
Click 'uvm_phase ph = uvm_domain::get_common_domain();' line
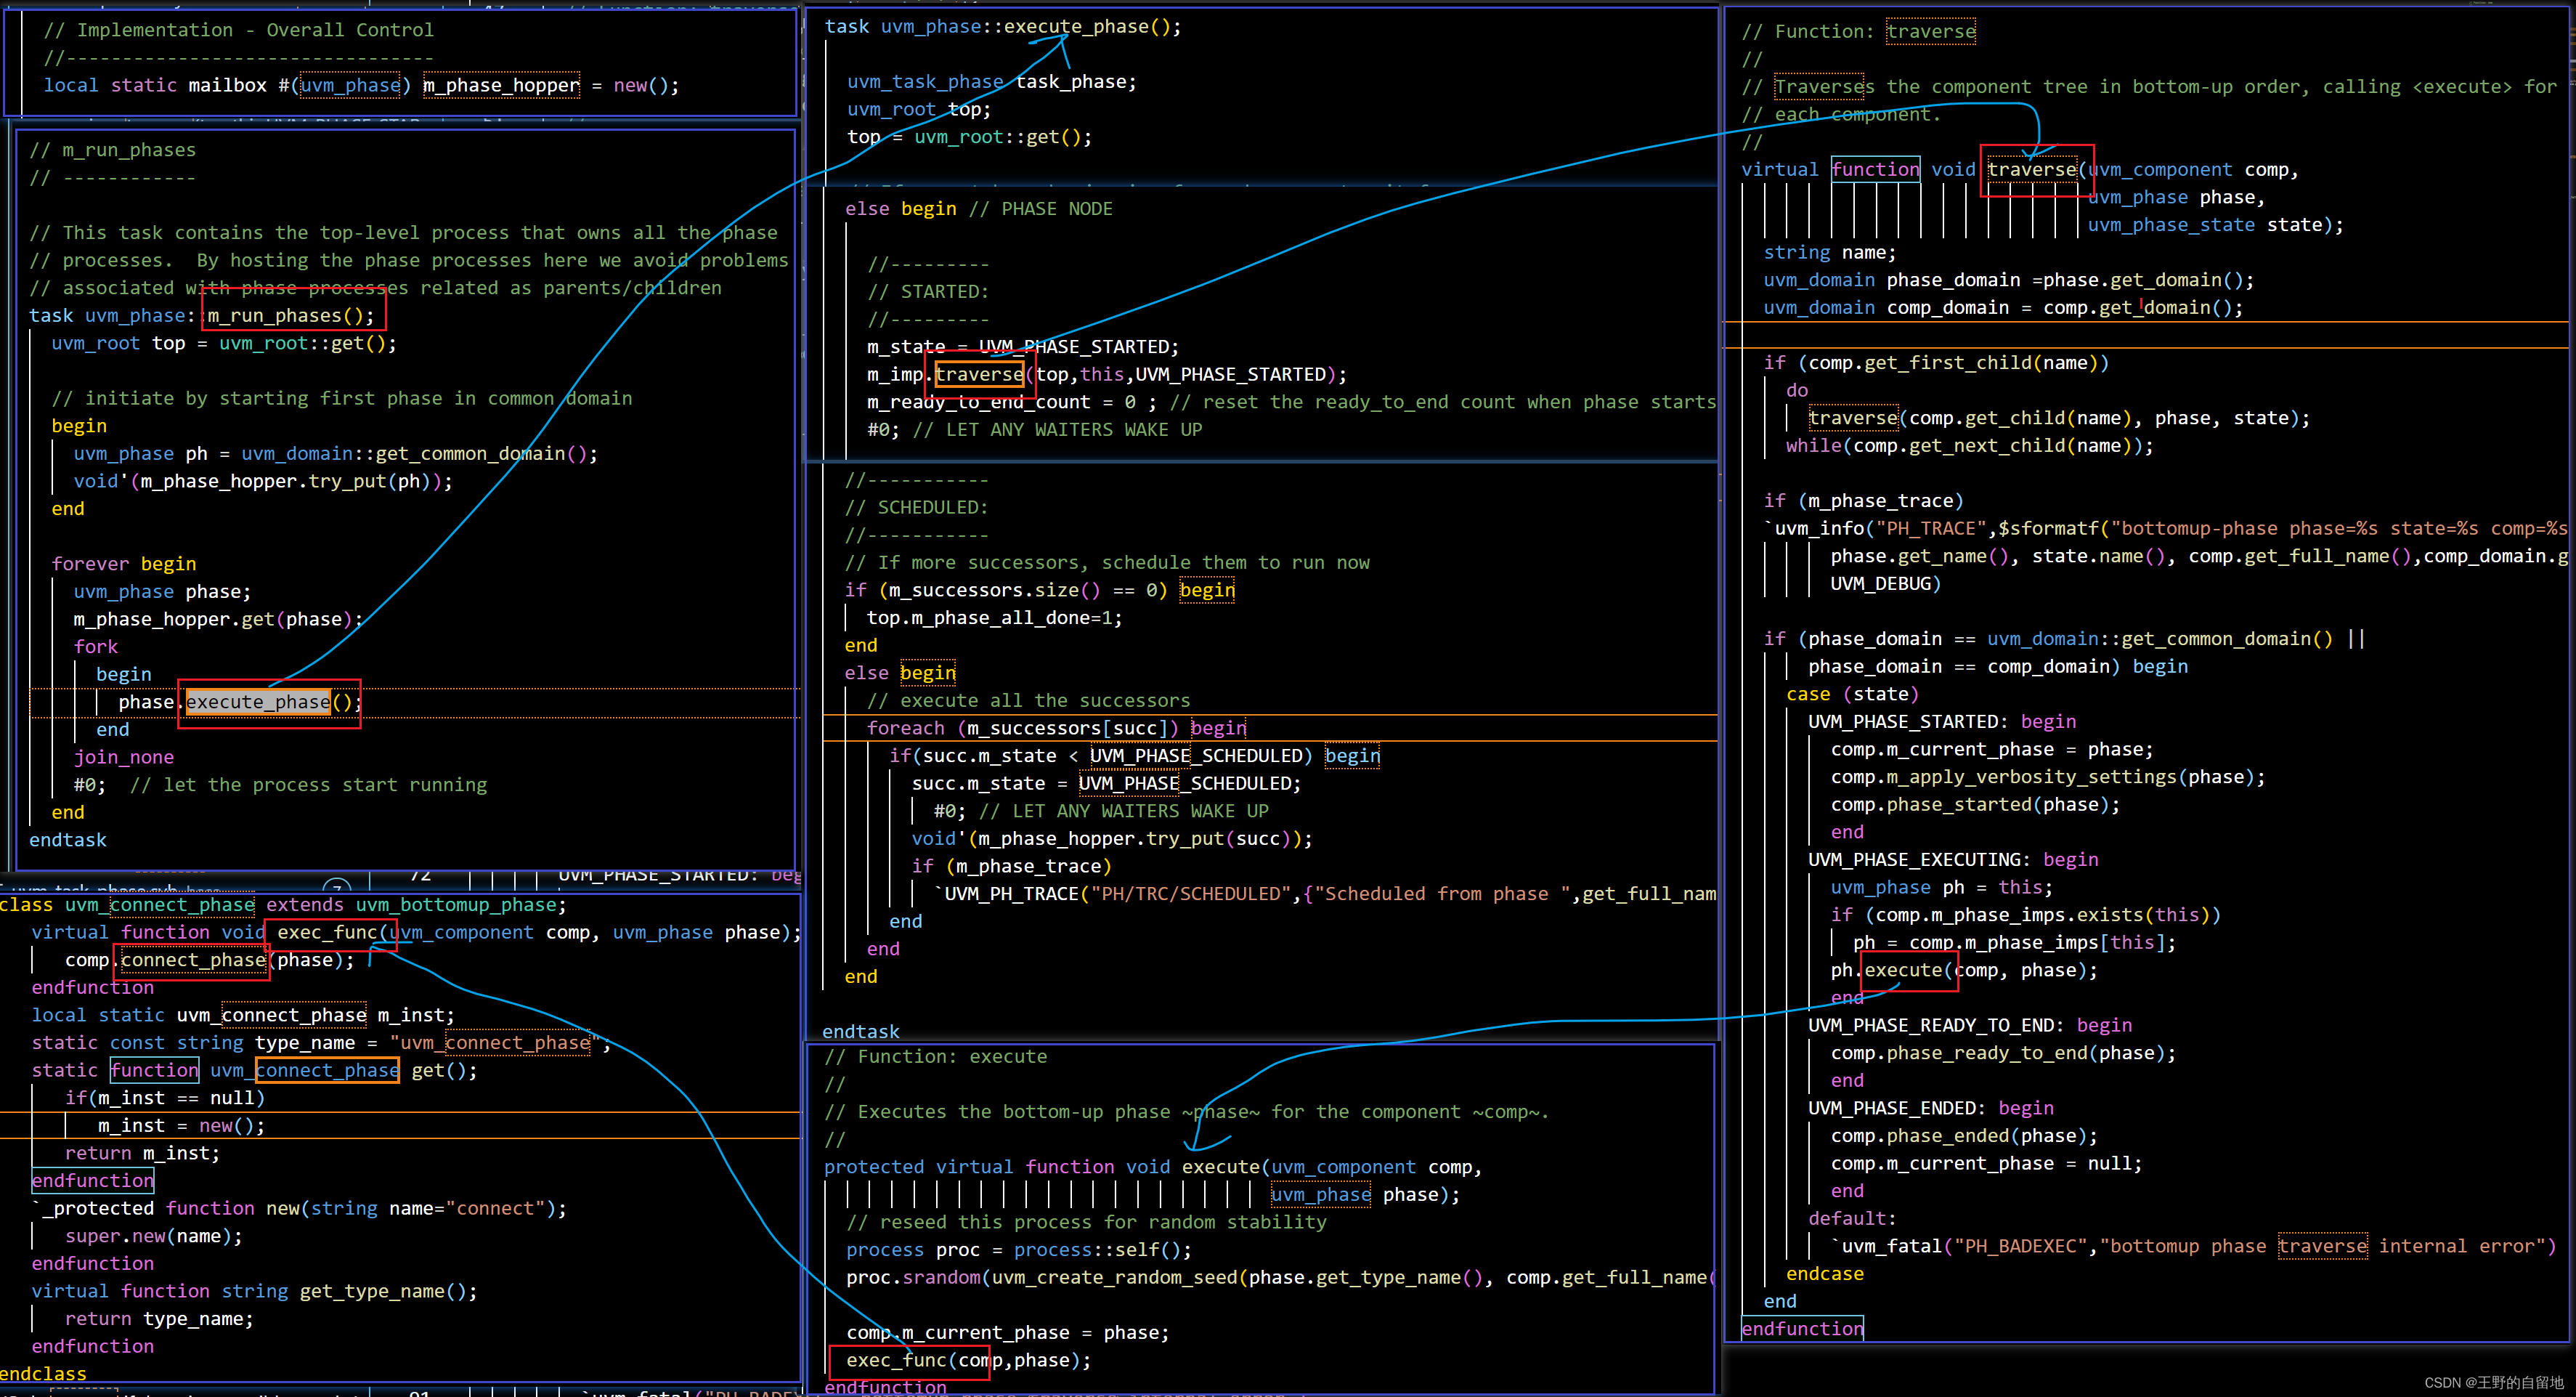(x=335, y=454)
